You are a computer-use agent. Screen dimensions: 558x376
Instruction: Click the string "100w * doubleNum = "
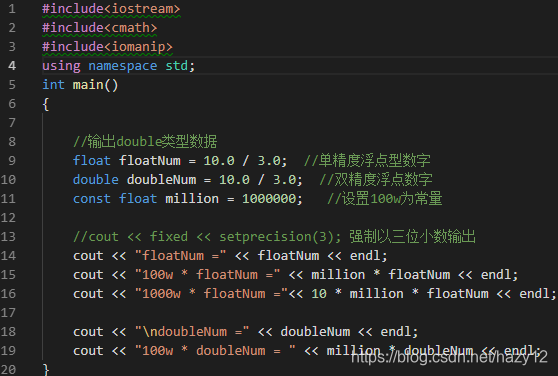point(215,351)
